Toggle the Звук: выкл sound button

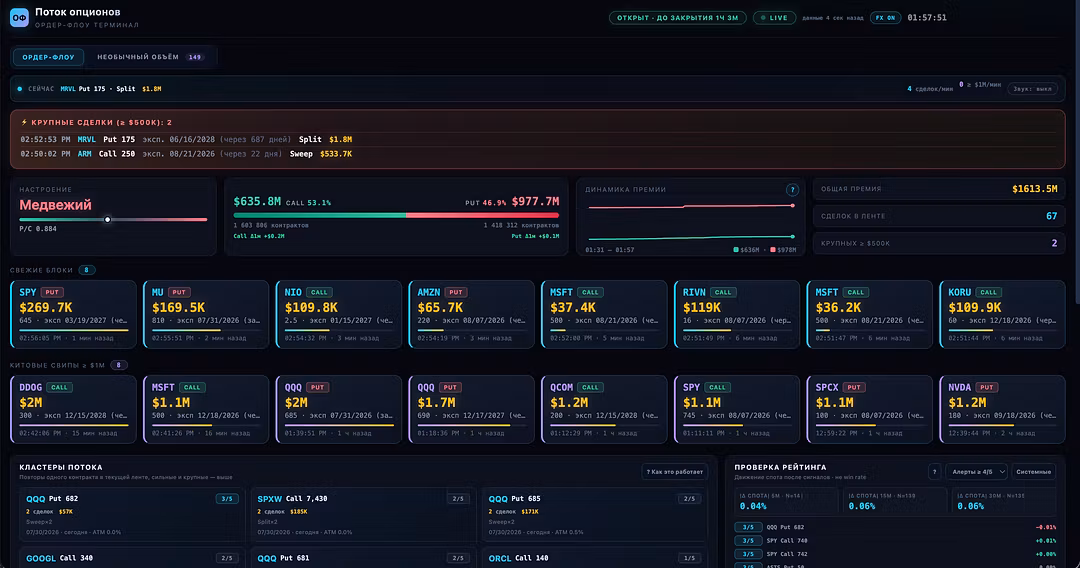pos(1032,89)
